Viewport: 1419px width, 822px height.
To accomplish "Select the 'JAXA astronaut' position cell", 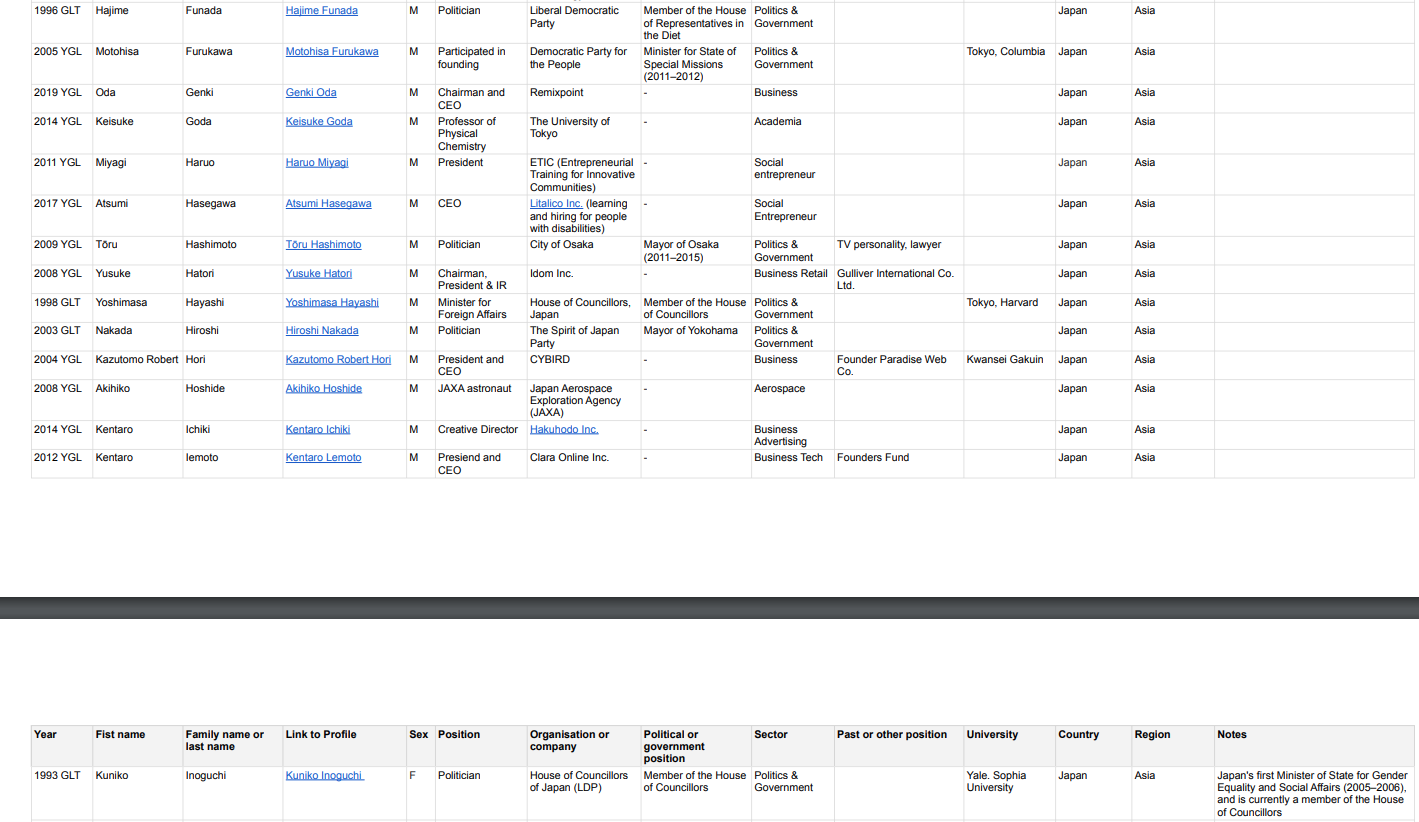I will [x=481, y=400].
